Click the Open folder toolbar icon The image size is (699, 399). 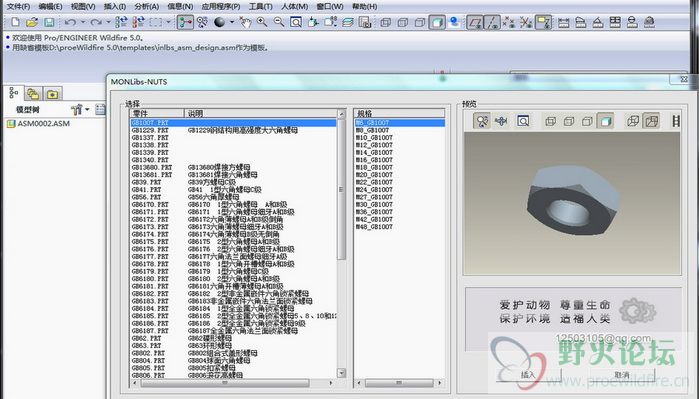pyautogui.click(x=32, y=22)
